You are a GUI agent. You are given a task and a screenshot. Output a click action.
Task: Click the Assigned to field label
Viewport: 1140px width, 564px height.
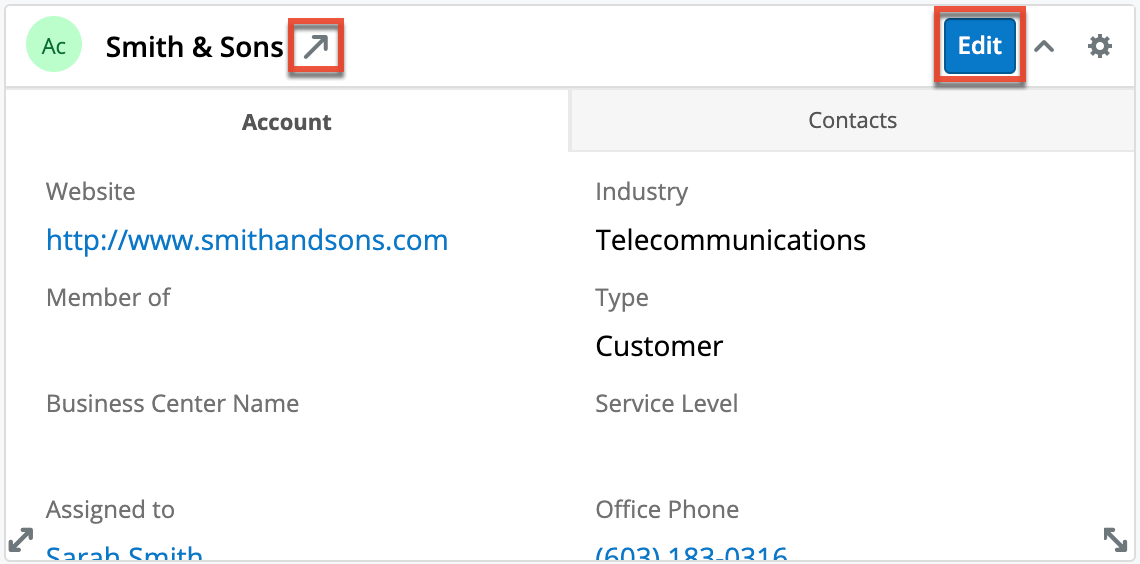point(110,510)
